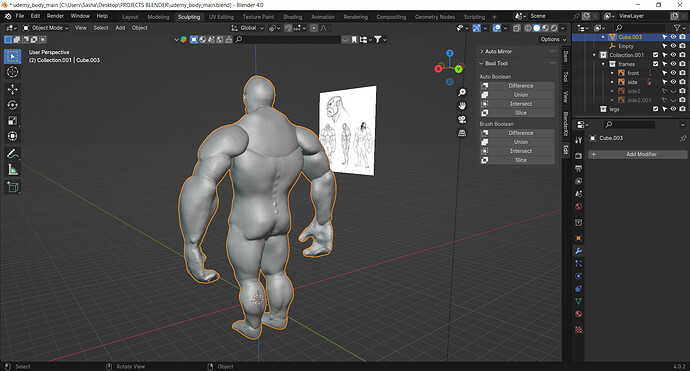690x371 pixels.
Task: Switch to Modeling workspace tab
Action: click(158, 17)
